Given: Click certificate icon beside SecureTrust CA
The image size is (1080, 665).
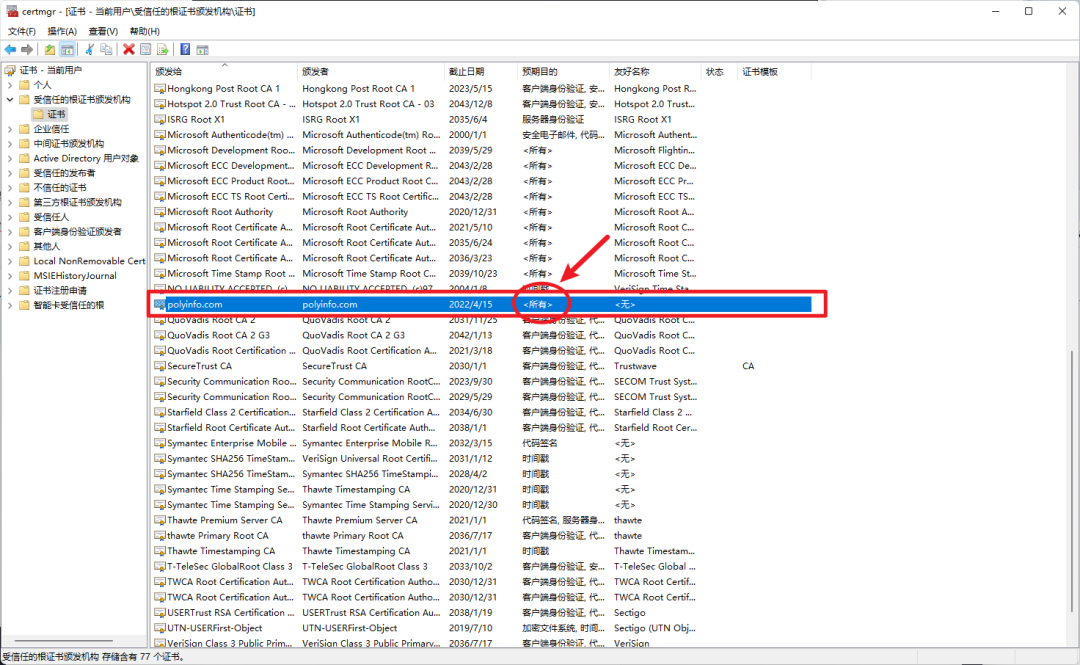Looking at the screenshot, I should click(x=160, y=366).
